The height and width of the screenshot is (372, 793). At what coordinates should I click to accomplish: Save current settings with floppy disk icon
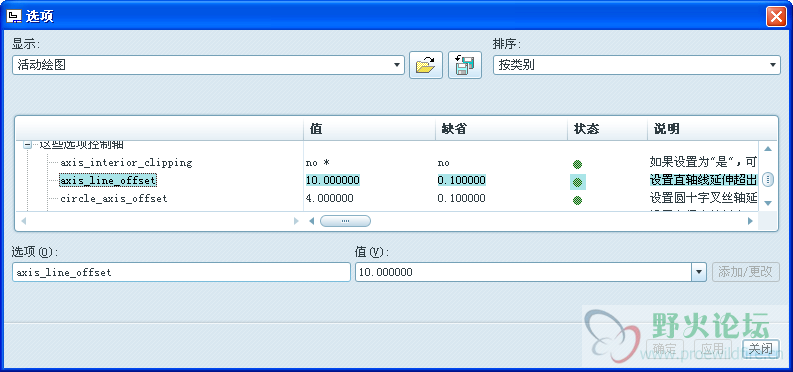click(465, 65)
